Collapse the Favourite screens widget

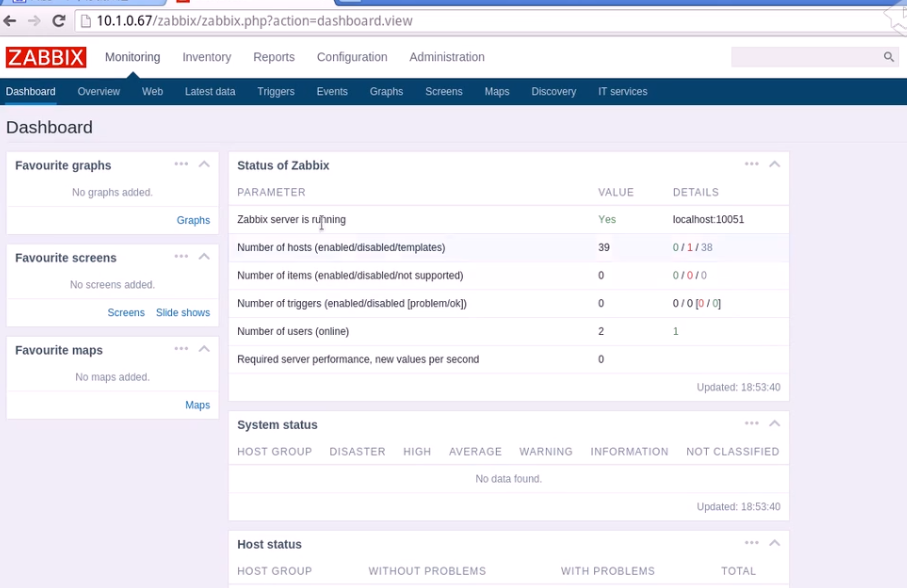pos(204,256)
